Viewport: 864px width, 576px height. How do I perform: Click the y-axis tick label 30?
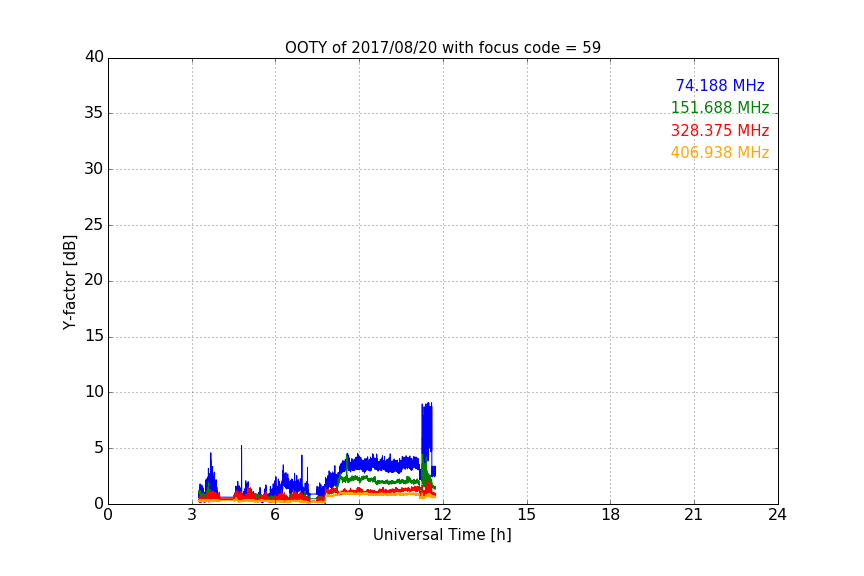pyautogui.click(x=94, y=169)
